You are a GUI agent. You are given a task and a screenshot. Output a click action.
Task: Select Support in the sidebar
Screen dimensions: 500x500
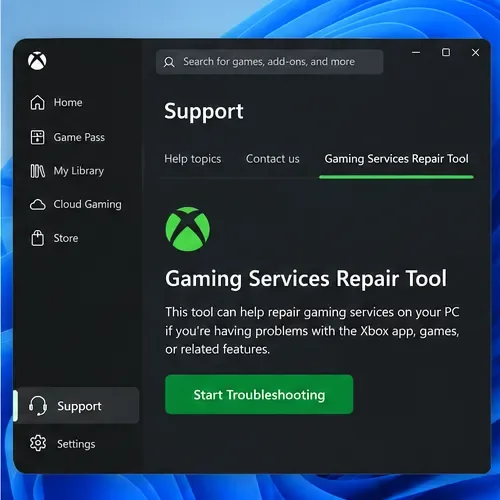79,405
